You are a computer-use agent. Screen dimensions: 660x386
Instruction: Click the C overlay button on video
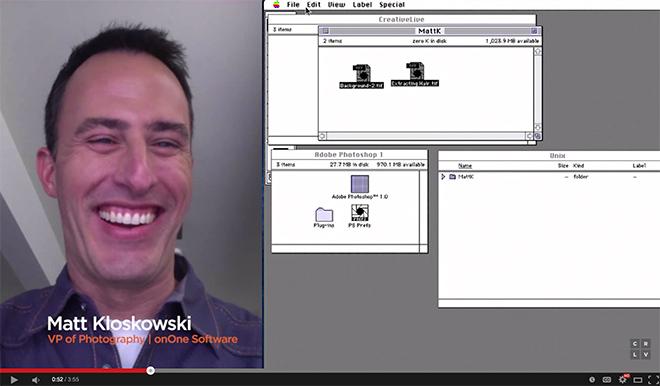pos(634,343)
